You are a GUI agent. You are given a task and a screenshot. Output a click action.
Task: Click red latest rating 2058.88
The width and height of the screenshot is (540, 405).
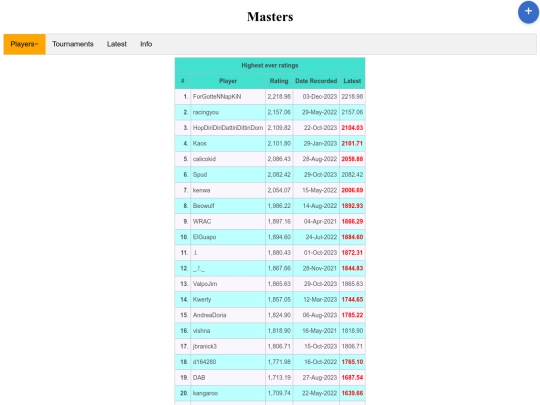pyautogui.click(x=352, y=159)
